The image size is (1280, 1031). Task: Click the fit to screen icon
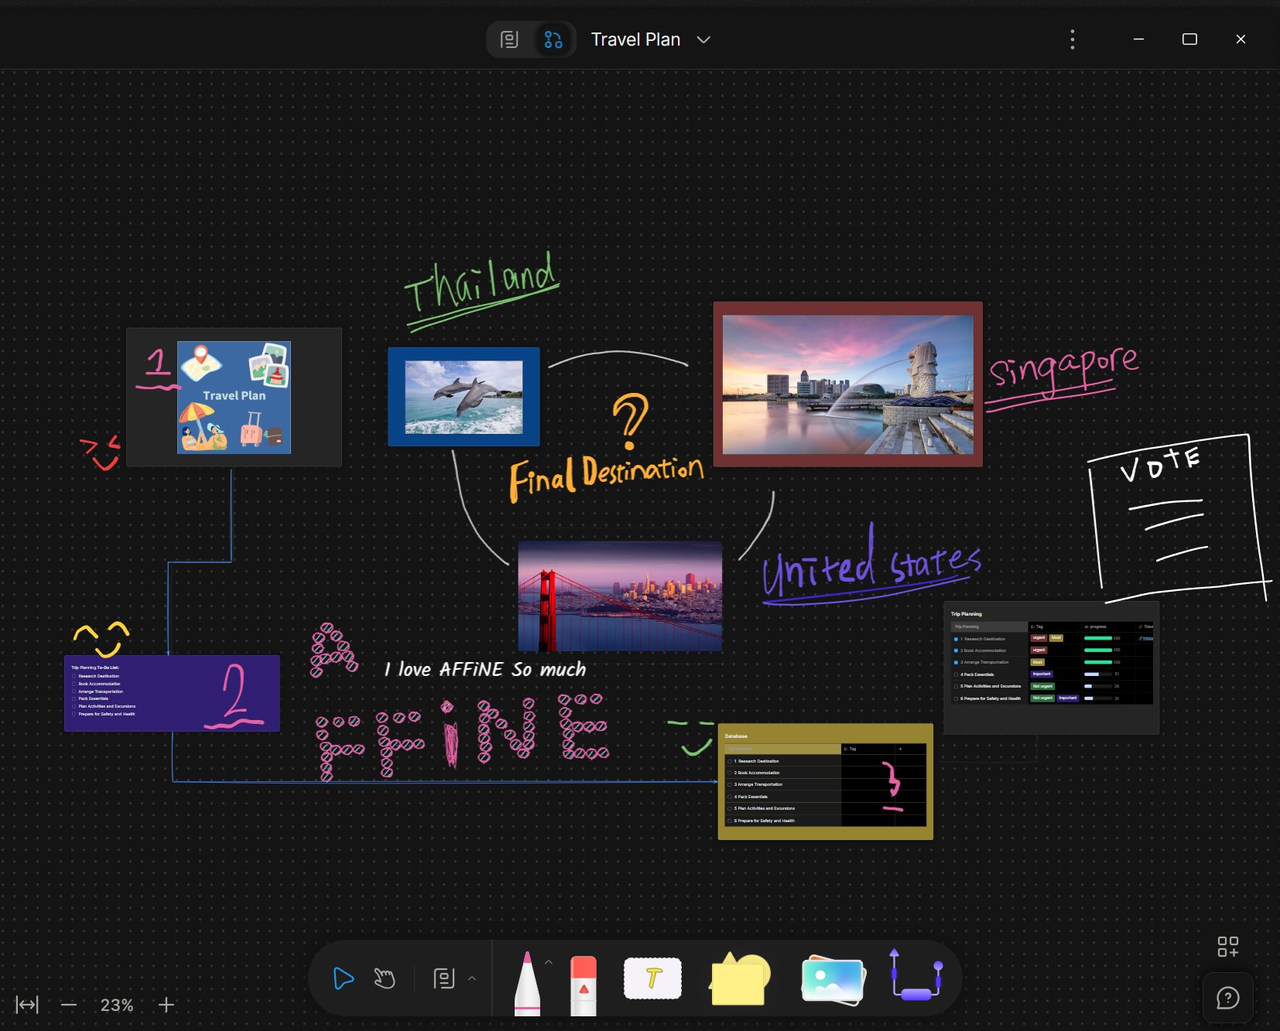[27, 1005]
